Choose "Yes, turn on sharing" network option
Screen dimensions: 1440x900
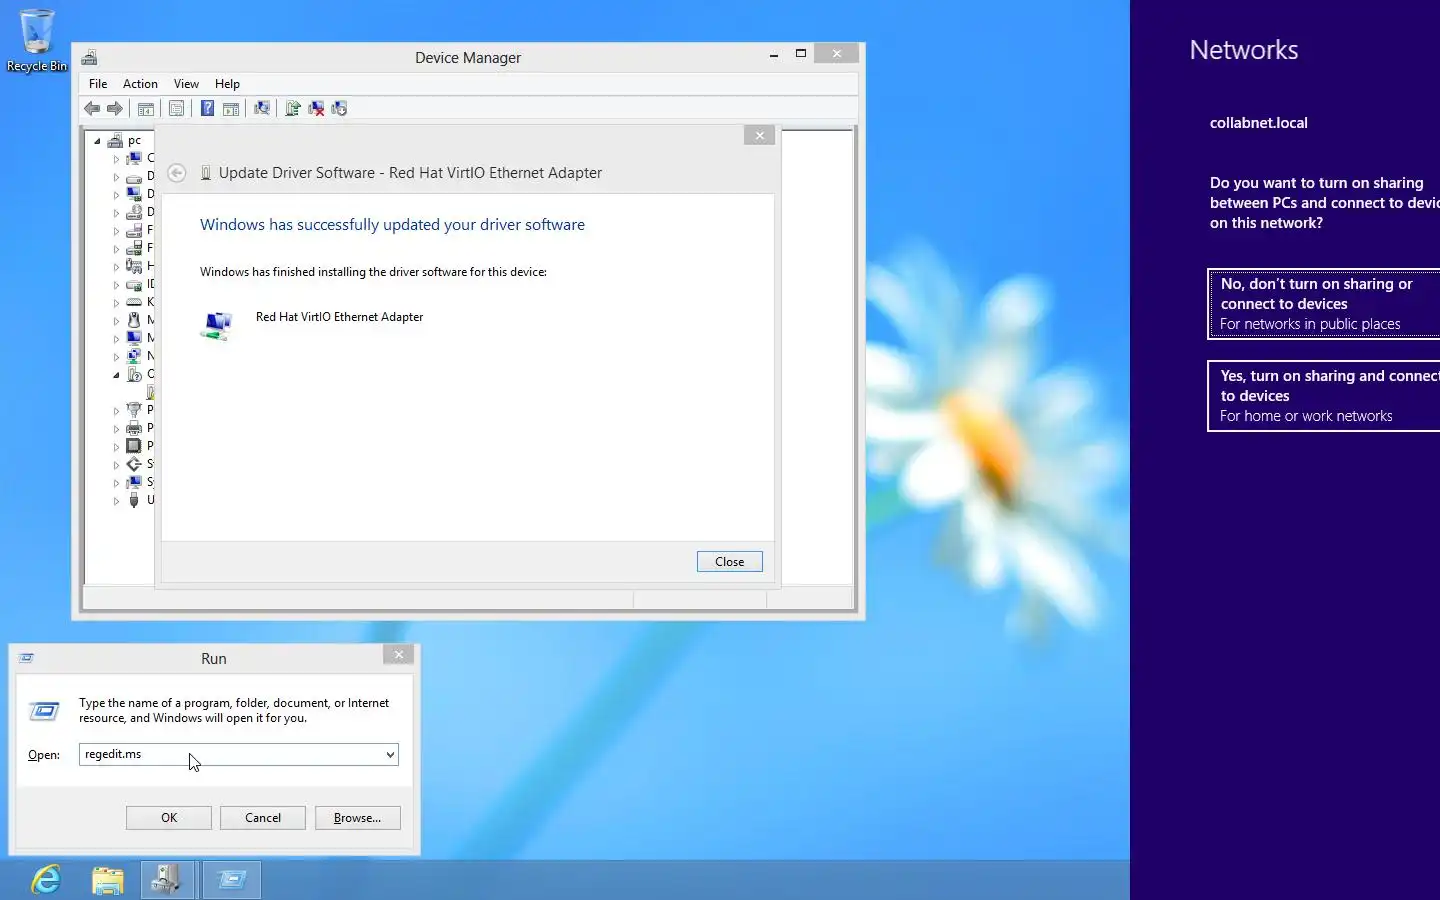1324,396
